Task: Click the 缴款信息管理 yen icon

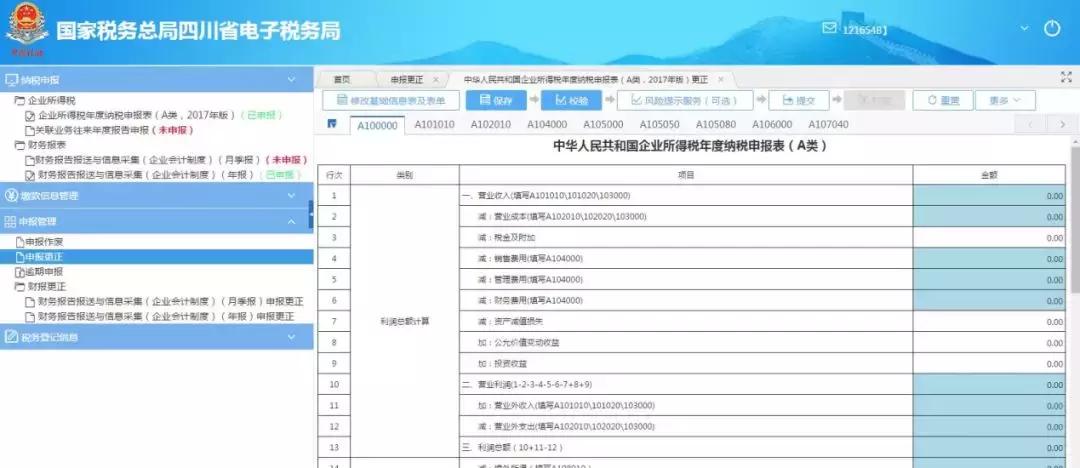Action: tap(11, 196)
